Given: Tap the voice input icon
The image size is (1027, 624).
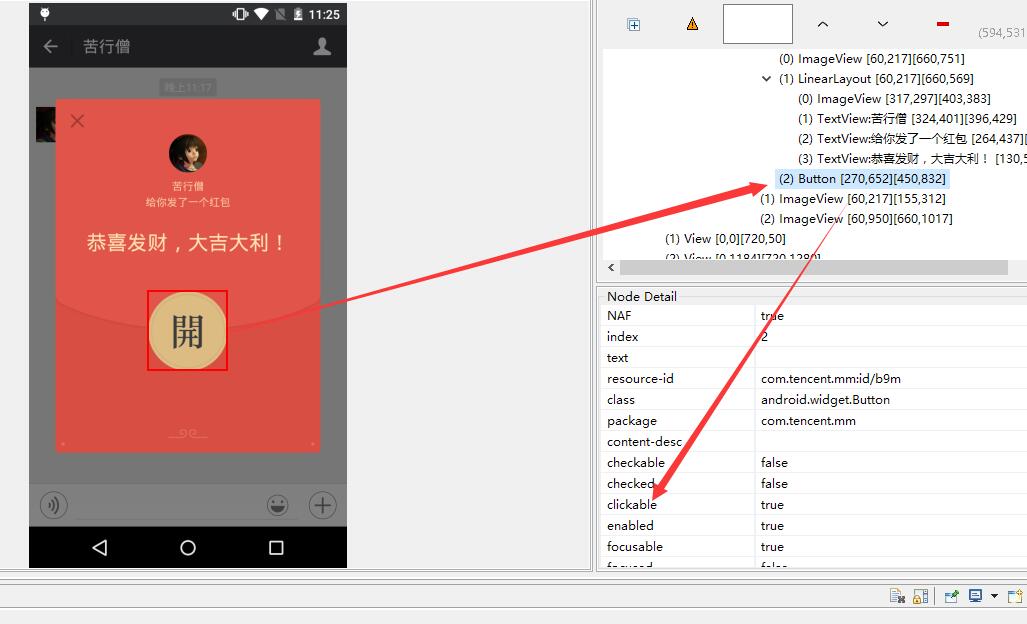Looking at the screenshot, I should tap(54, 505).
